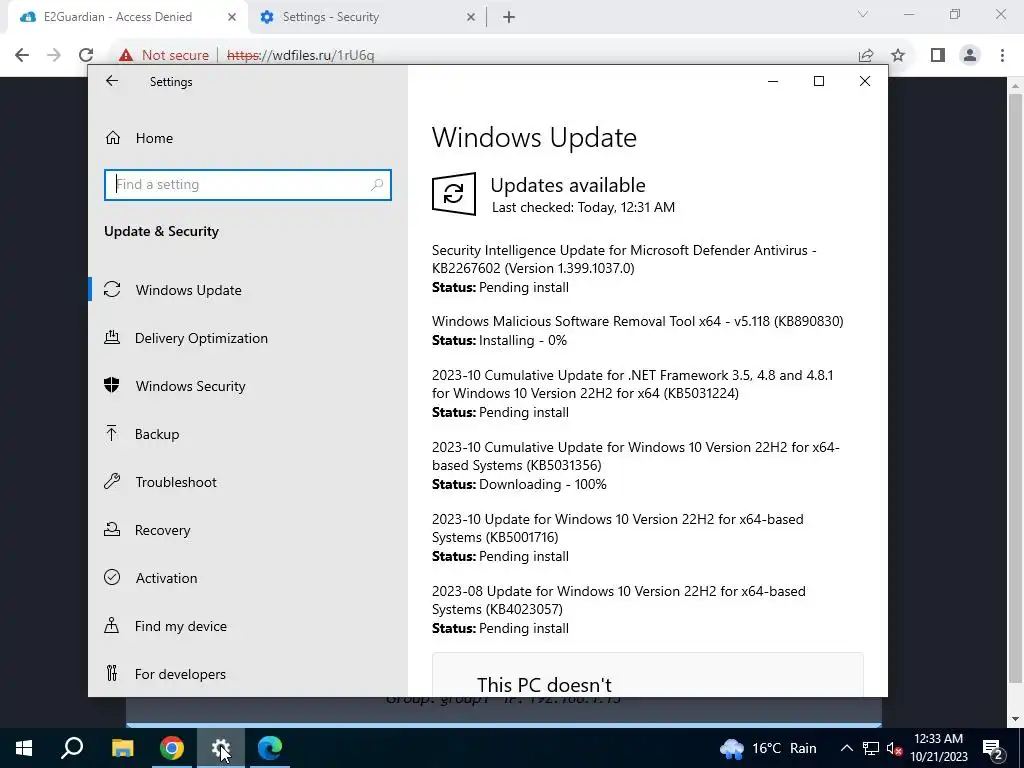Go back in Chrome browser
The height and width of the screenshot is (768, 1024).
pyautogui.click(x=22, y=55)
